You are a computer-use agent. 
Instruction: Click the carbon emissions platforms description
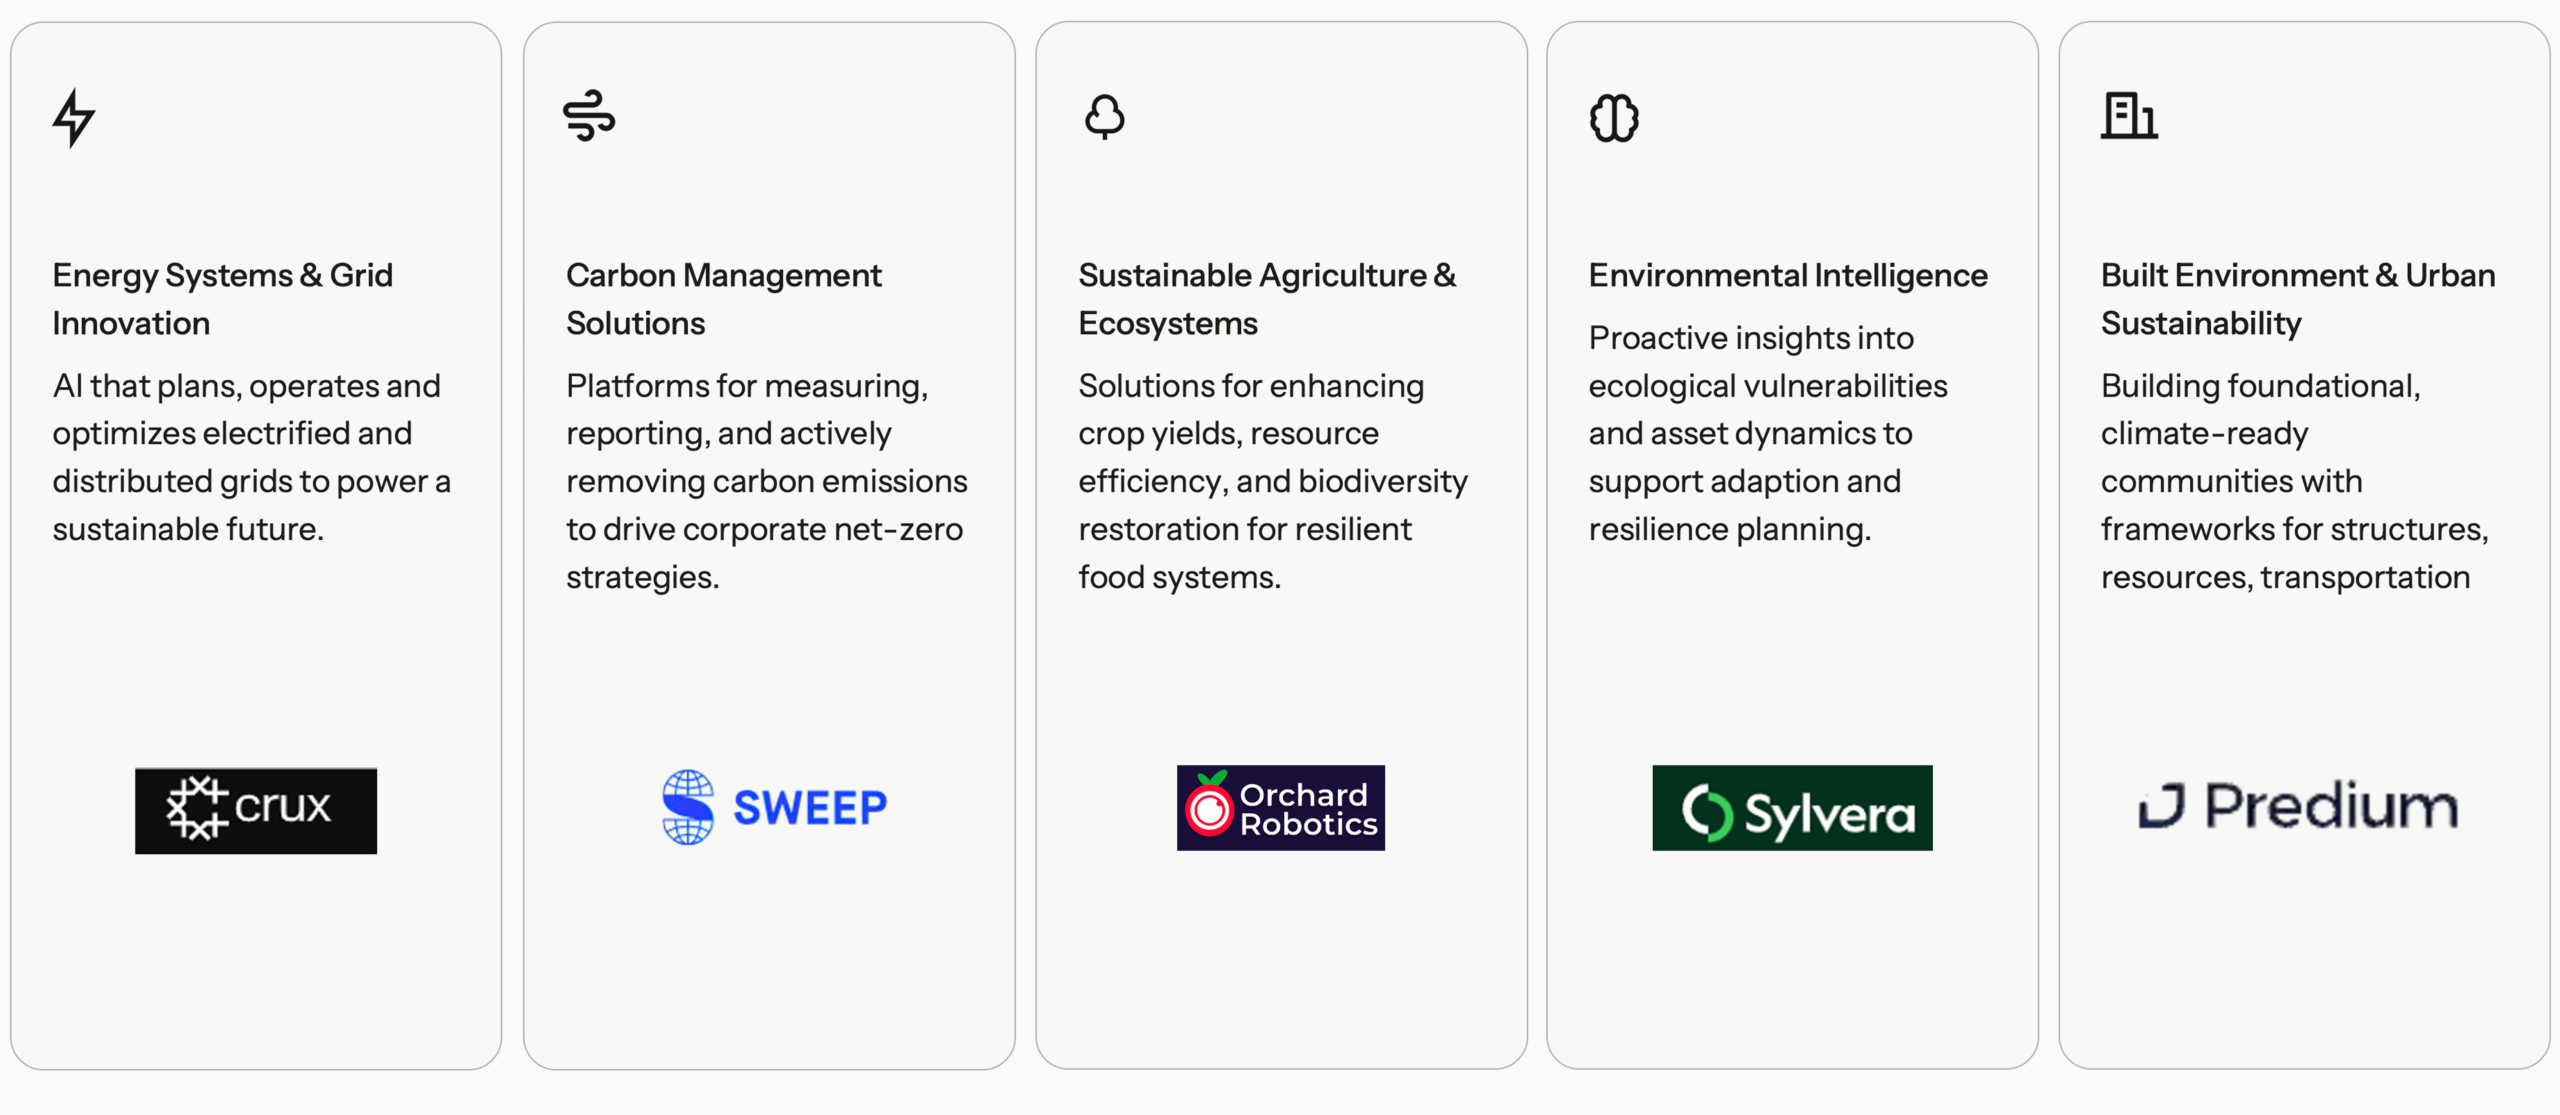tap(766, 481)
